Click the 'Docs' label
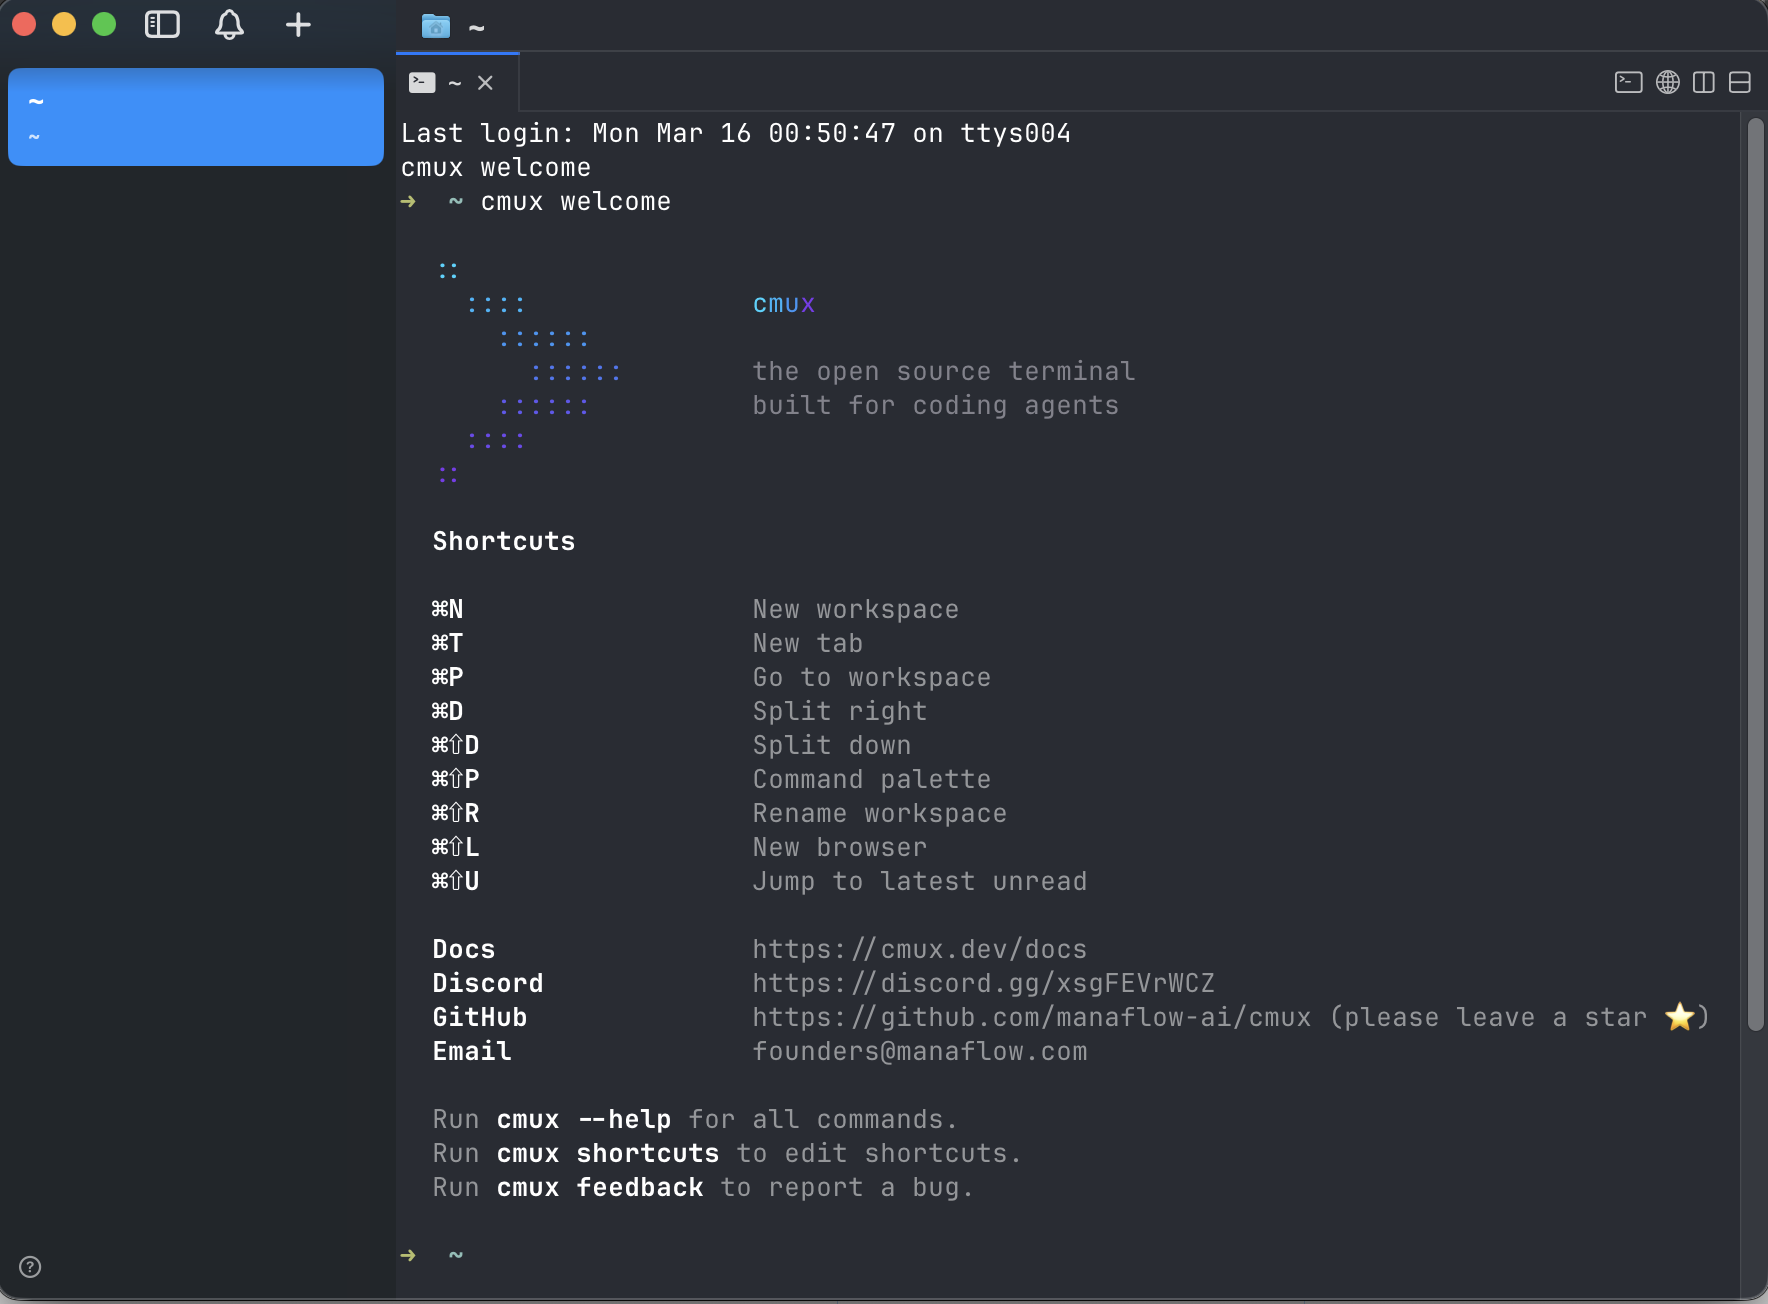Image resolution: width=1768 pixels, height=1304 pixels. 464,949
